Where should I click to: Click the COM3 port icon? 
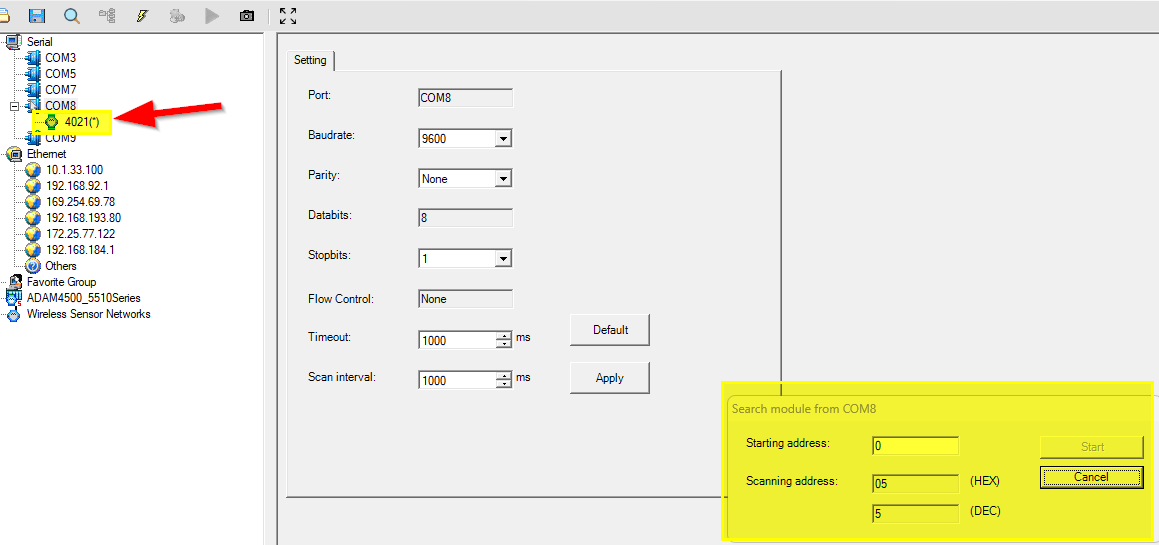[33, 58]
